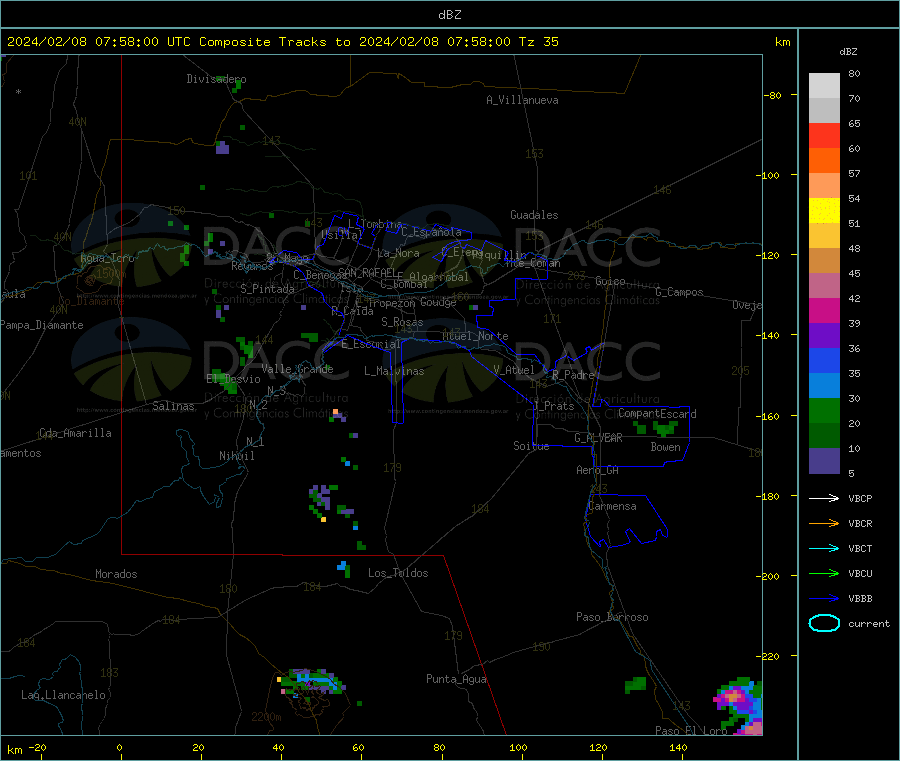Click the 'S_Pintada' map label
This screenshot has height=761, width=900.
[267, 289]
